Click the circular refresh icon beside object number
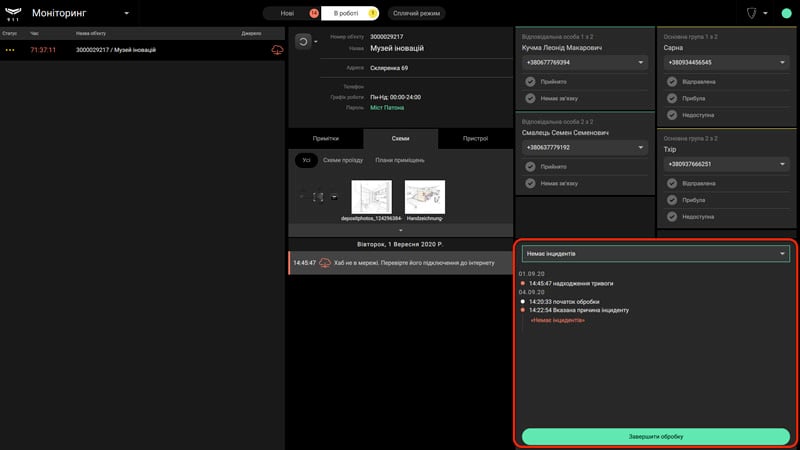 (x=303, y=41)
